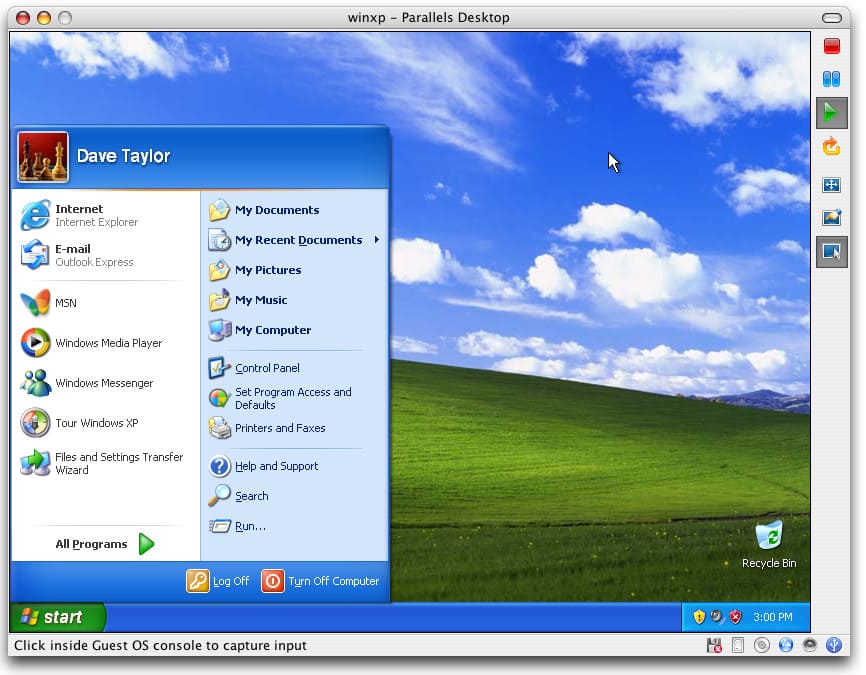
Task: Click the CD/DVD disc icon in status bar
Action: point(762,645)
